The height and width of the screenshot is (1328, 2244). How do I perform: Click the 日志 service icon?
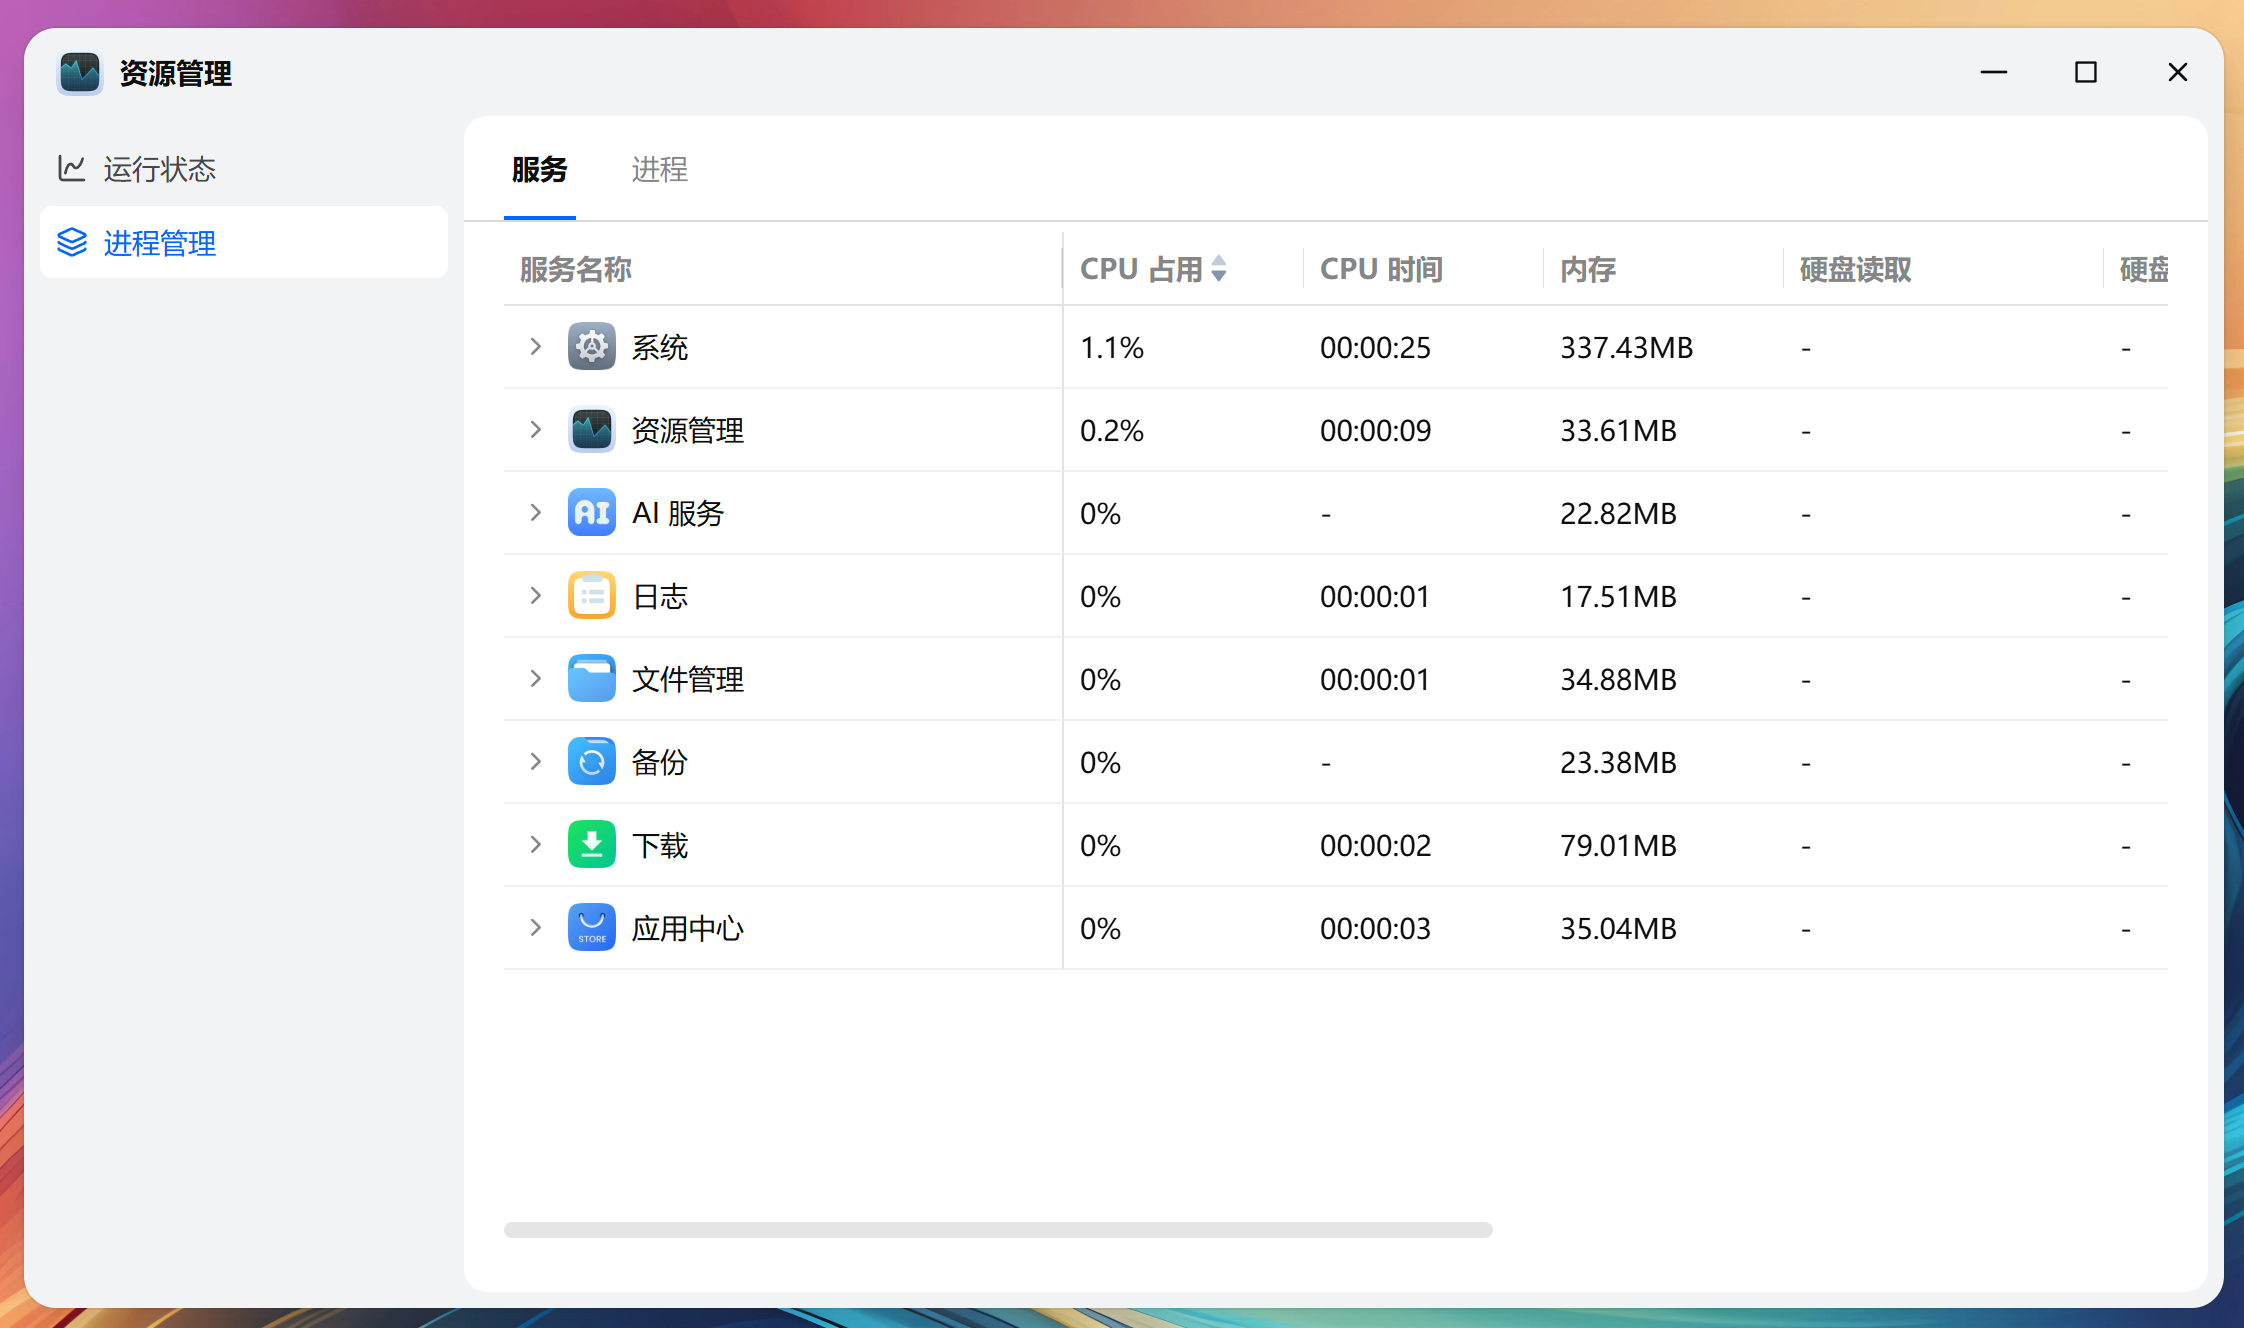pos(591,595)
